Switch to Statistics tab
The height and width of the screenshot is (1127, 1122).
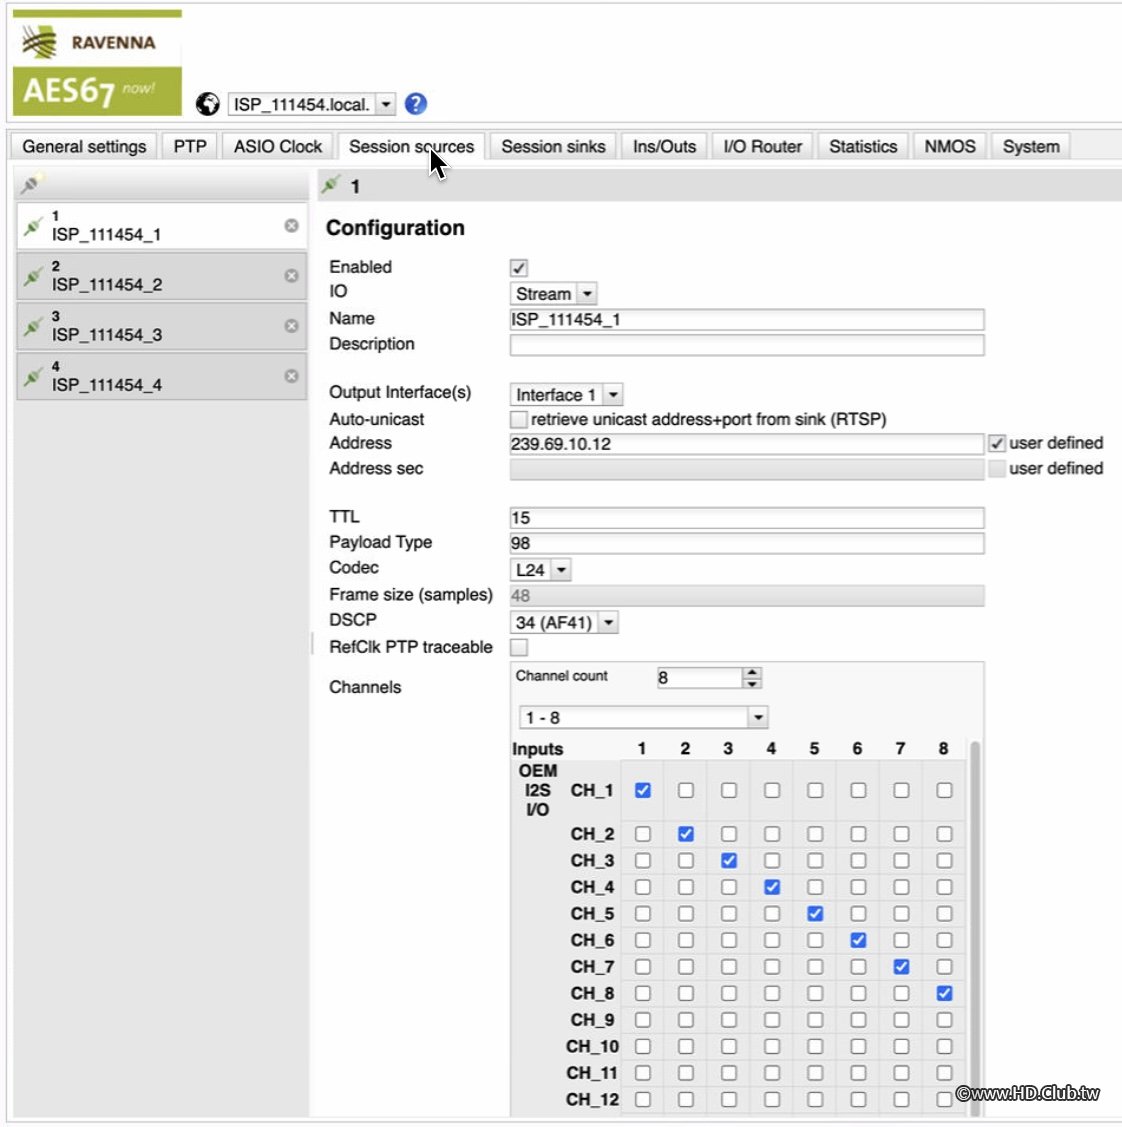click(x=863, y=147)
